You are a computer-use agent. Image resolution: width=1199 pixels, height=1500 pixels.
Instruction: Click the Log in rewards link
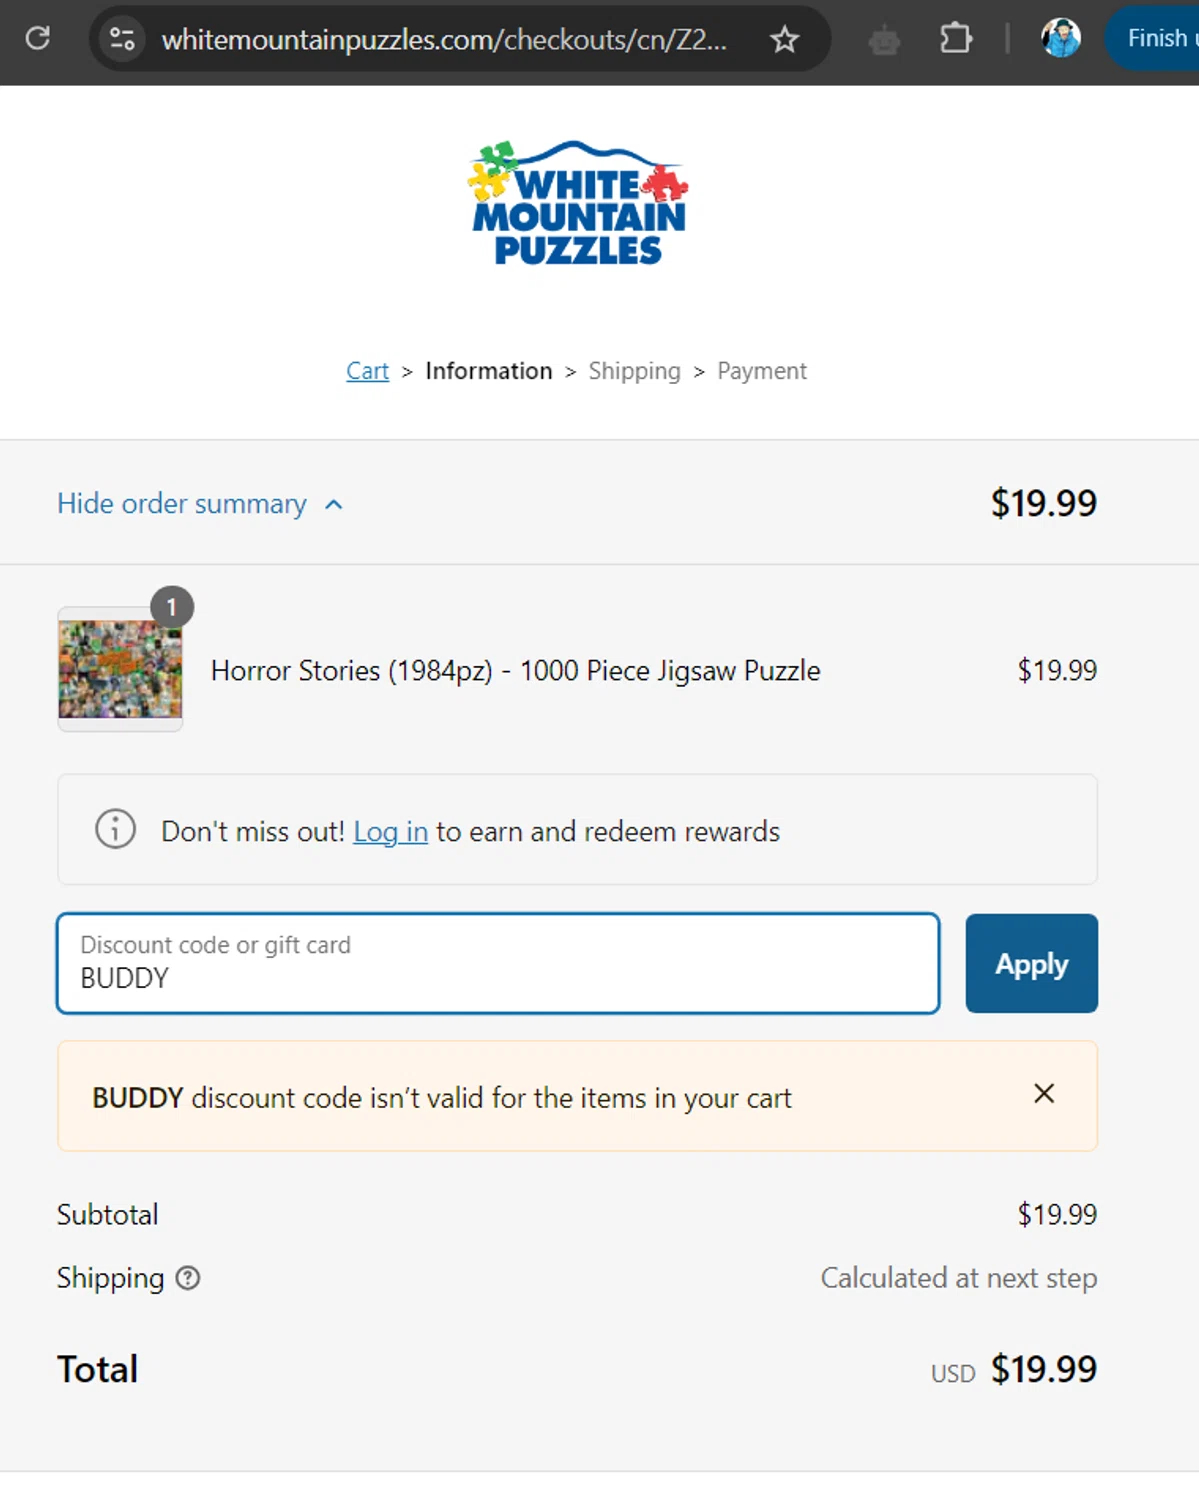[x=390, y=832]
